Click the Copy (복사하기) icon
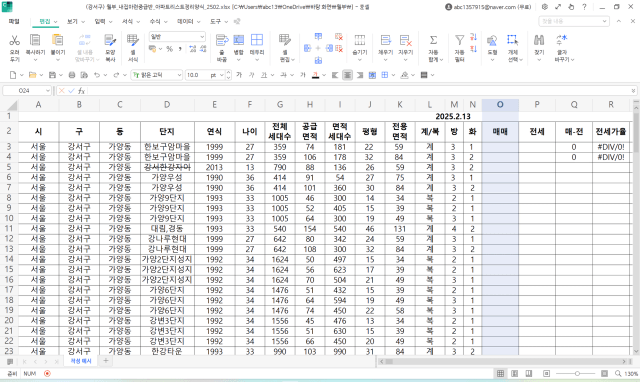The height and width of the screenshot is (382, 640). (35, 40)
